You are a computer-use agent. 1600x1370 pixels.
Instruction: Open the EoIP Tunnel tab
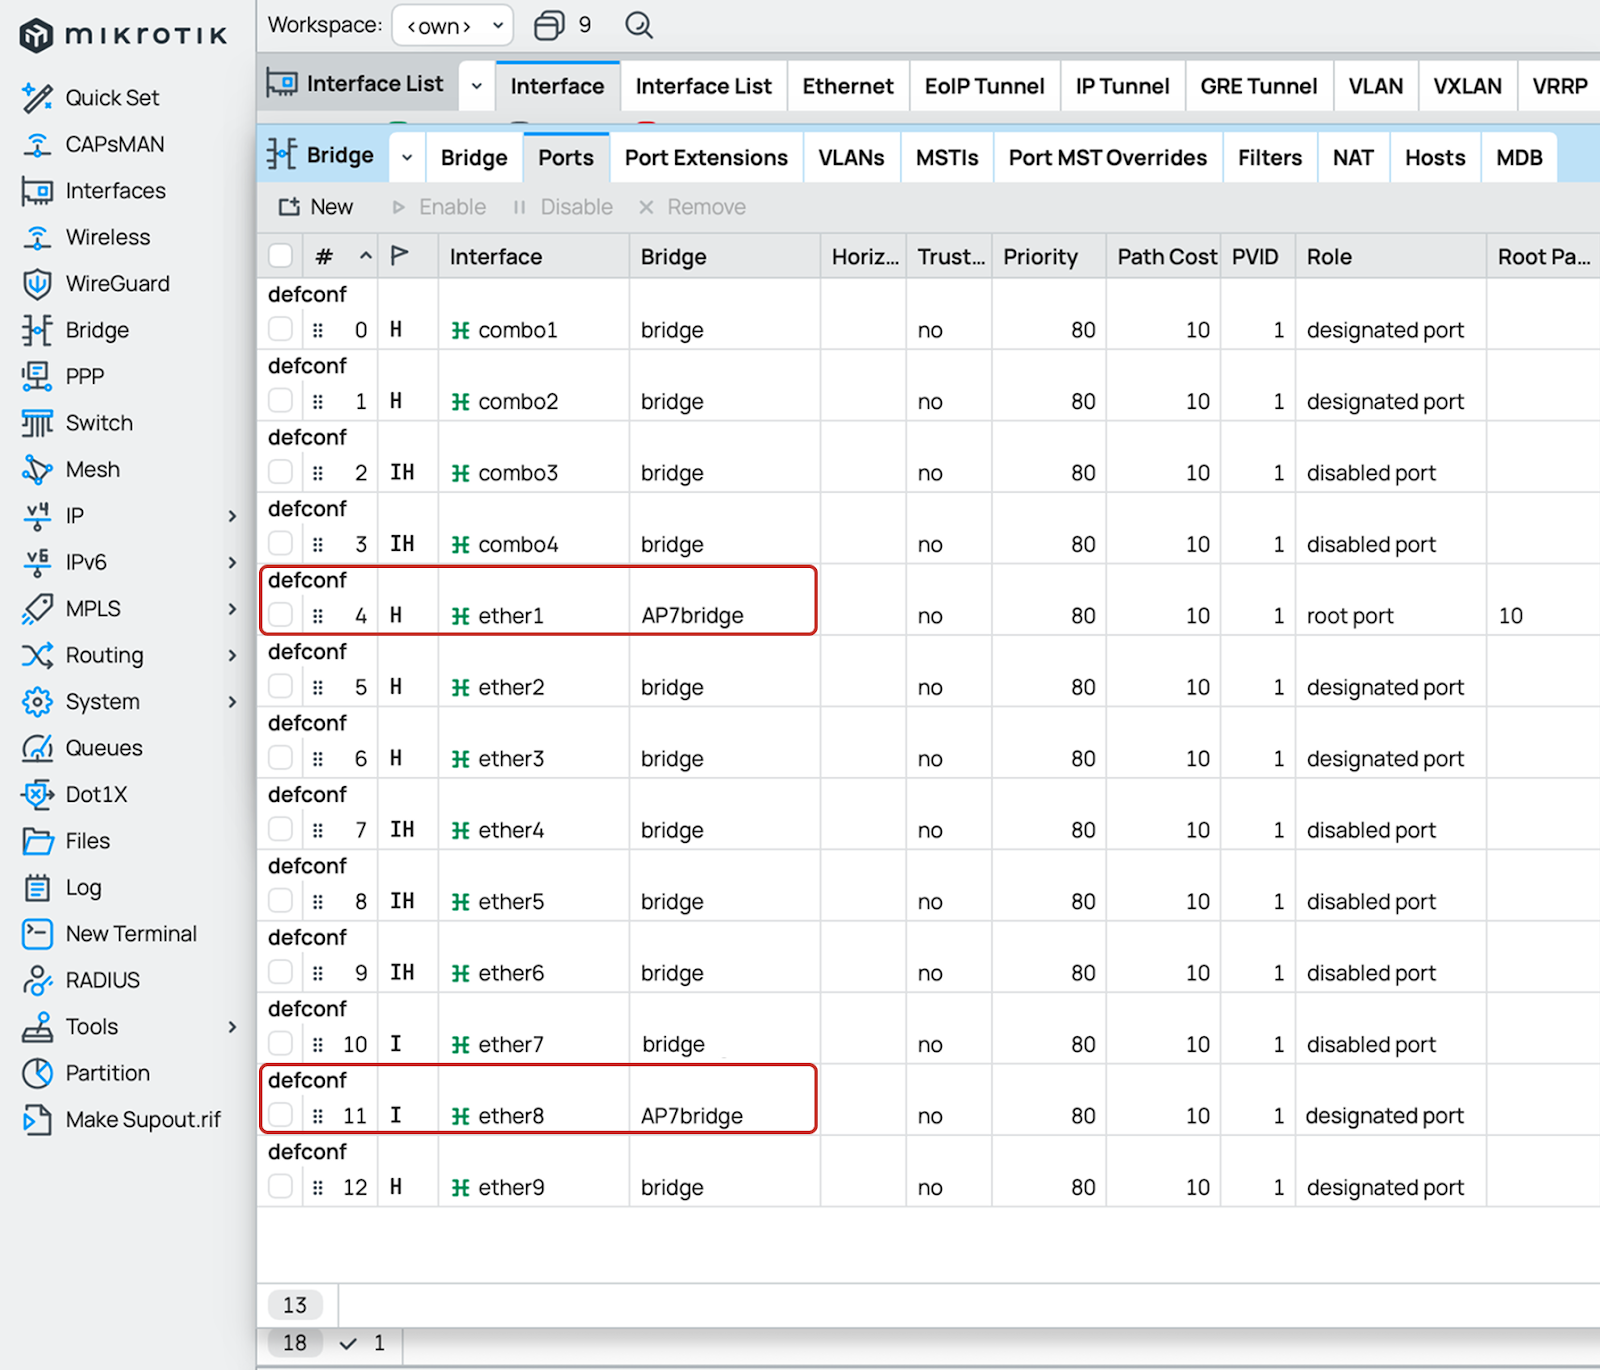pos(984,87)
